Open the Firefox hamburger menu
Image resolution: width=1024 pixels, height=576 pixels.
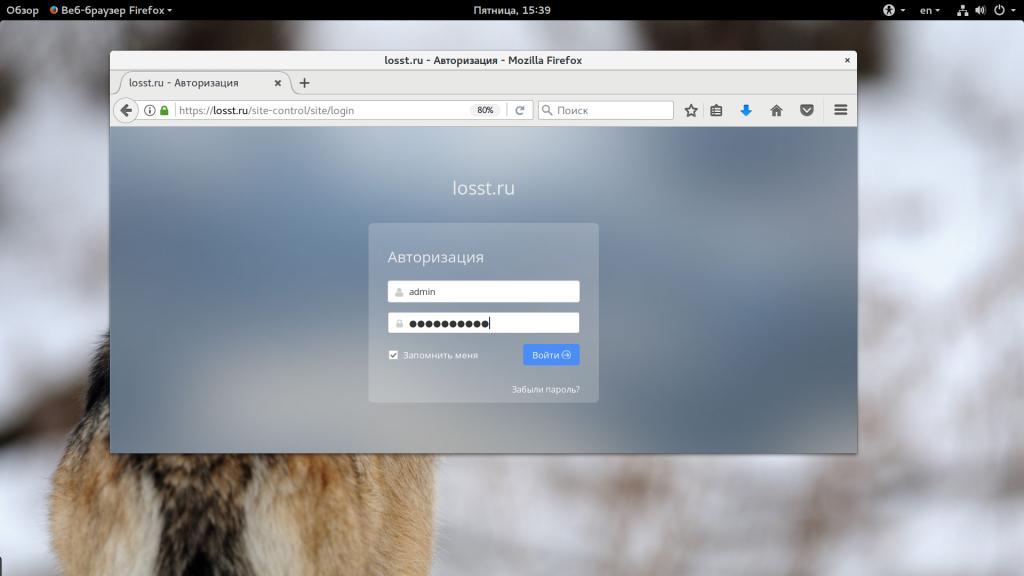pos(840,111)
